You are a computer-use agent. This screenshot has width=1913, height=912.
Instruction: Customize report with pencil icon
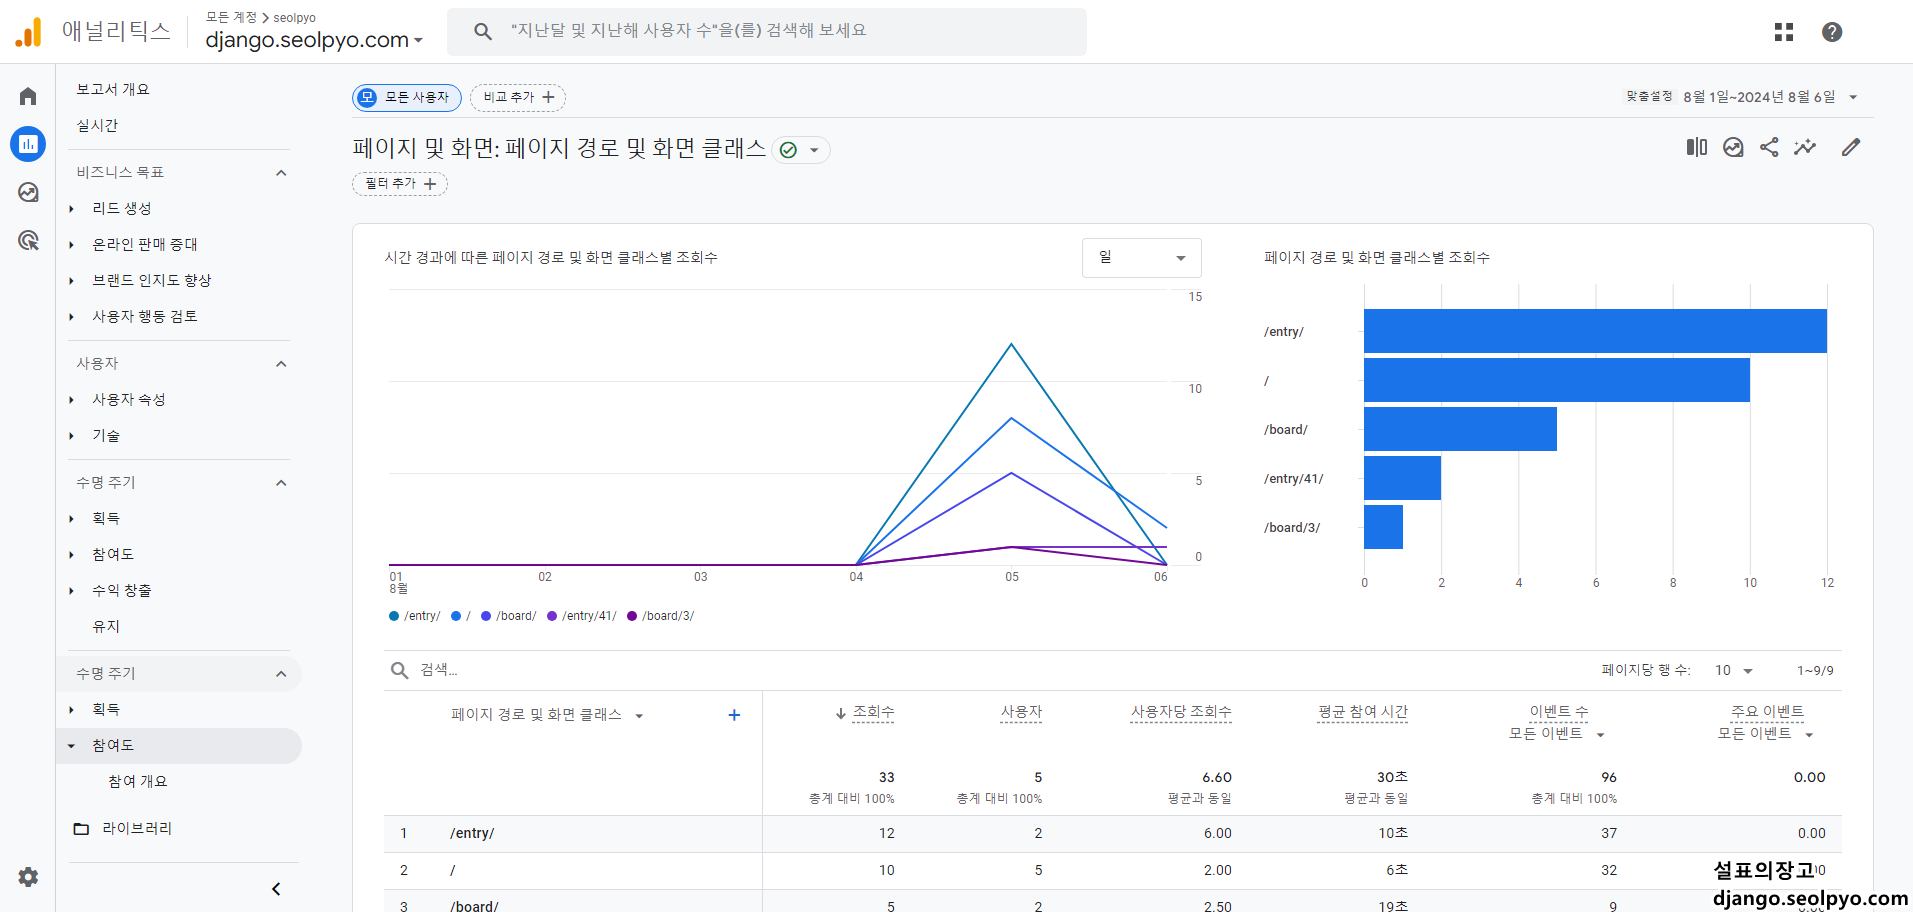(1851, 147)
